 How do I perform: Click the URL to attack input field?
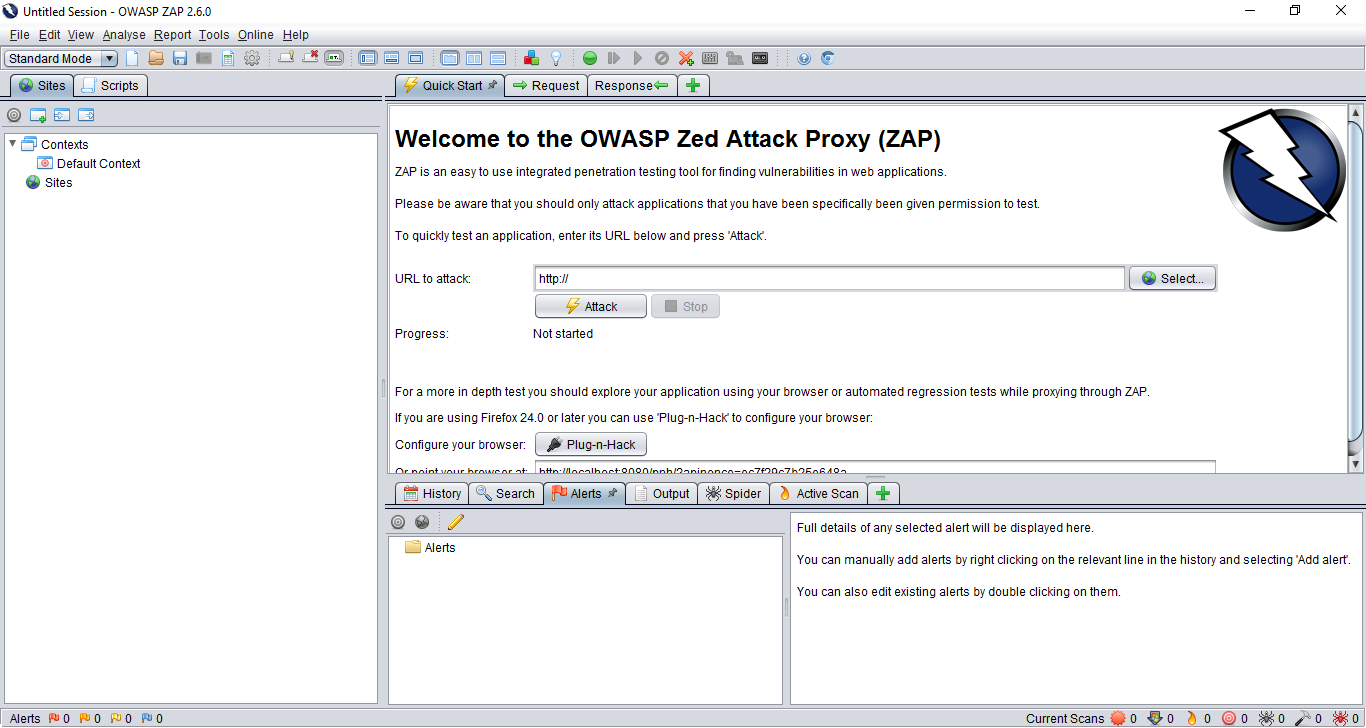tap(829, 278)
